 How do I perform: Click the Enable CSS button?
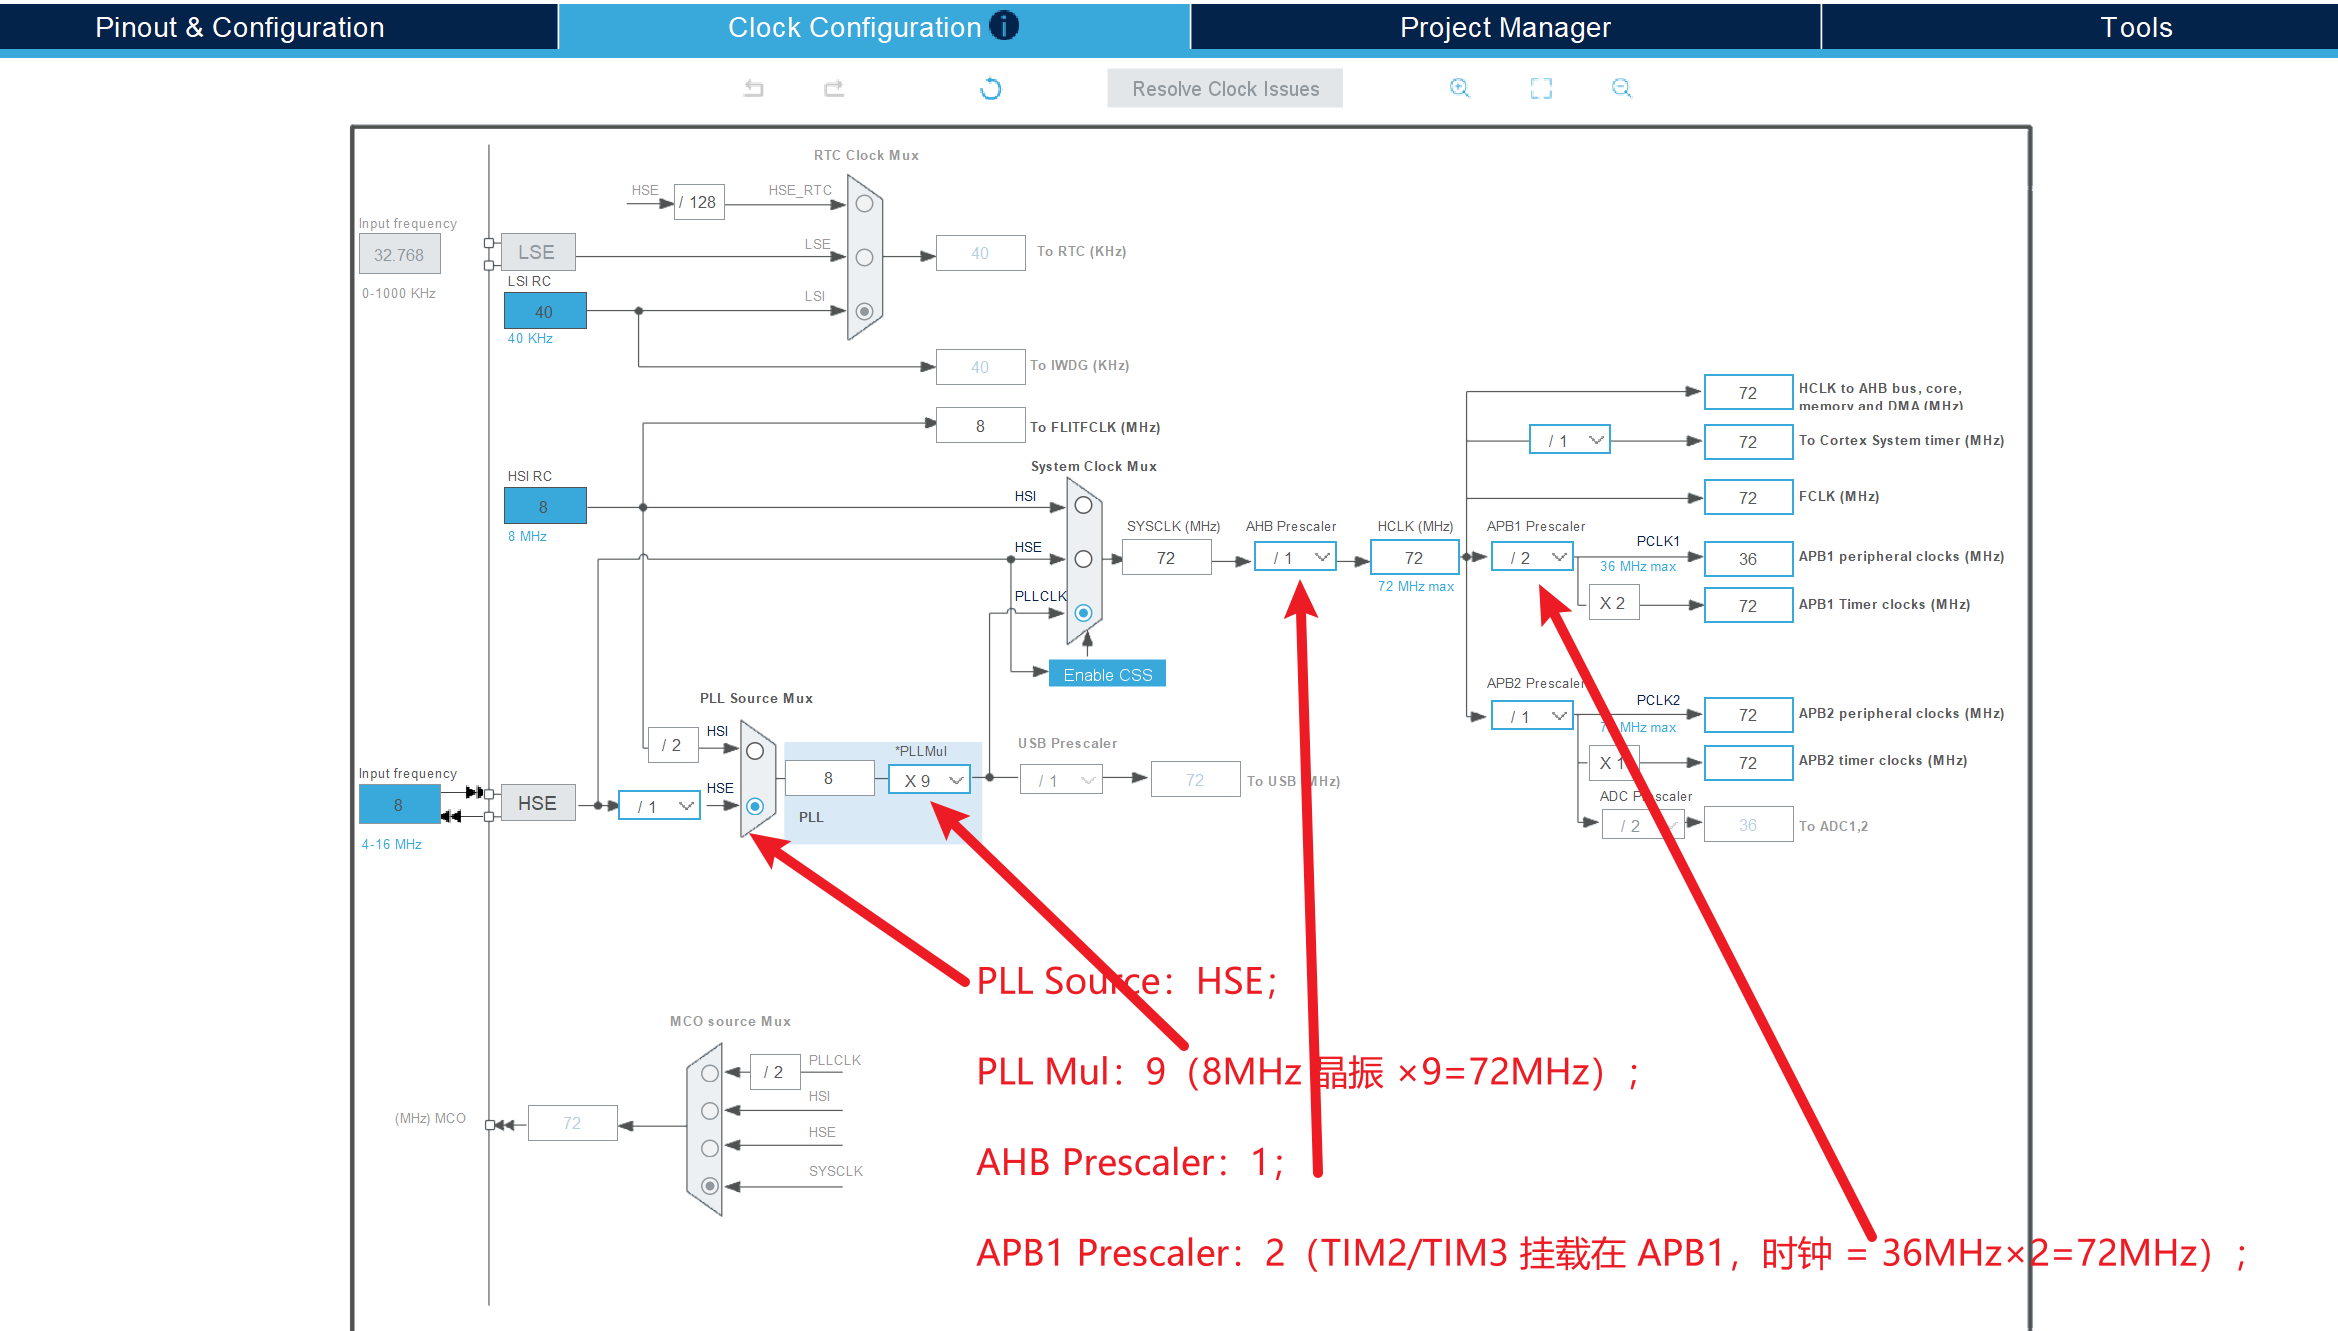click(x=1107, y=675)
